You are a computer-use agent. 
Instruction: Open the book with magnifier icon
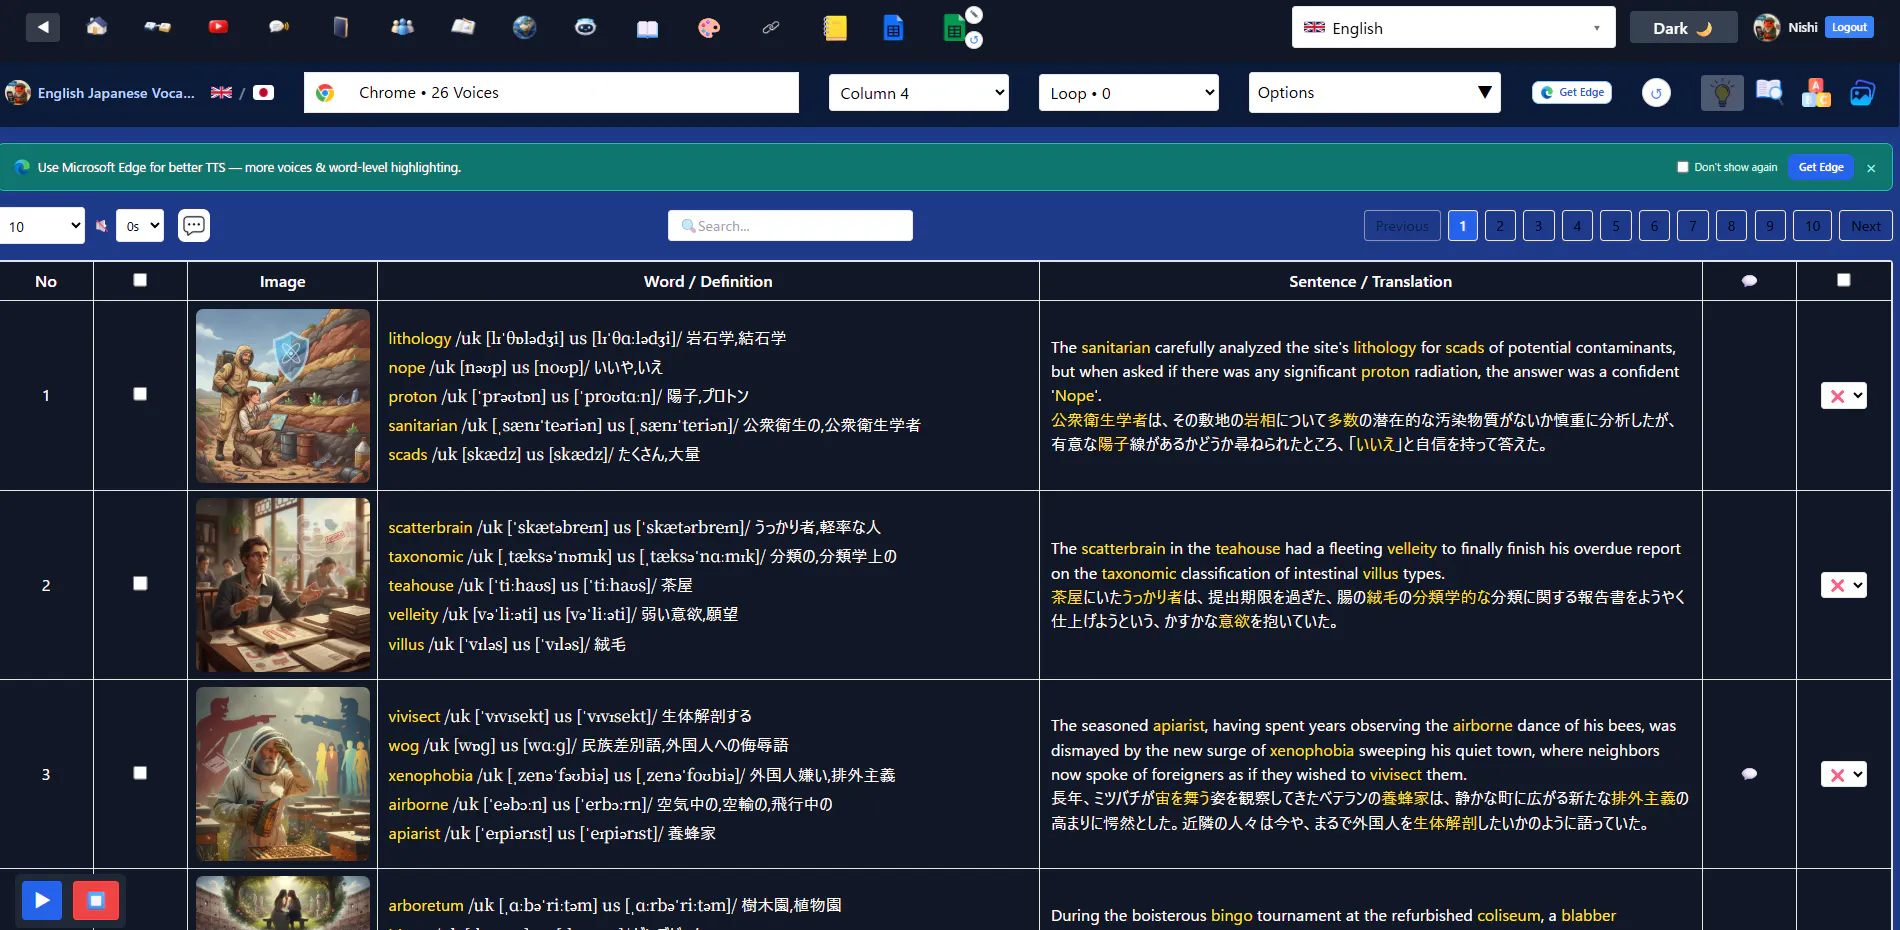1769,93
